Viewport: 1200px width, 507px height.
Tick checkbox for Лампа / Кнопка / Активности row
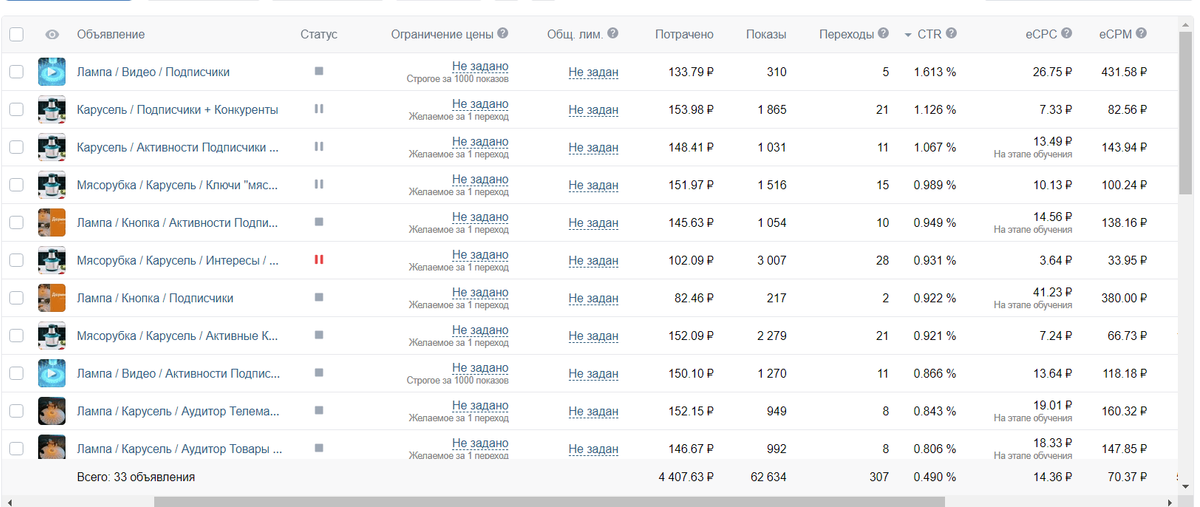16,222
